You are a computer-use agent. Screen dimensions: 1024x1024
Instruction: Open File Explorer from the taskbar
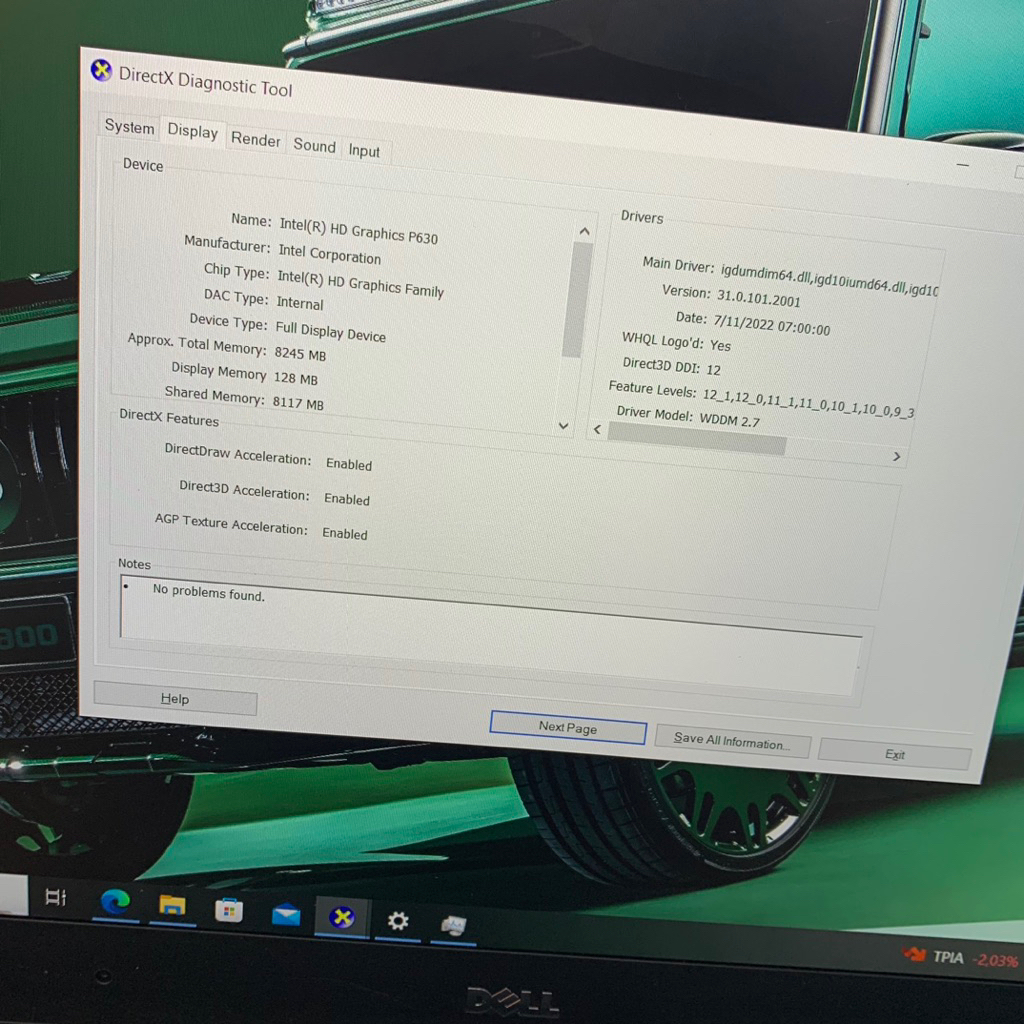click(x=172, y=905)
